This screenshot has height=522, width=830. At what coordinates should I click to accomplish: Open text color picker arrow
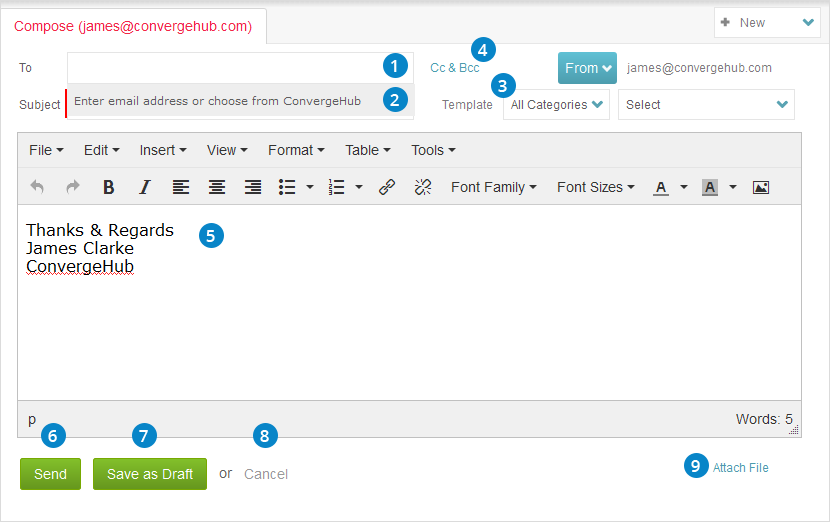(684, 187)
